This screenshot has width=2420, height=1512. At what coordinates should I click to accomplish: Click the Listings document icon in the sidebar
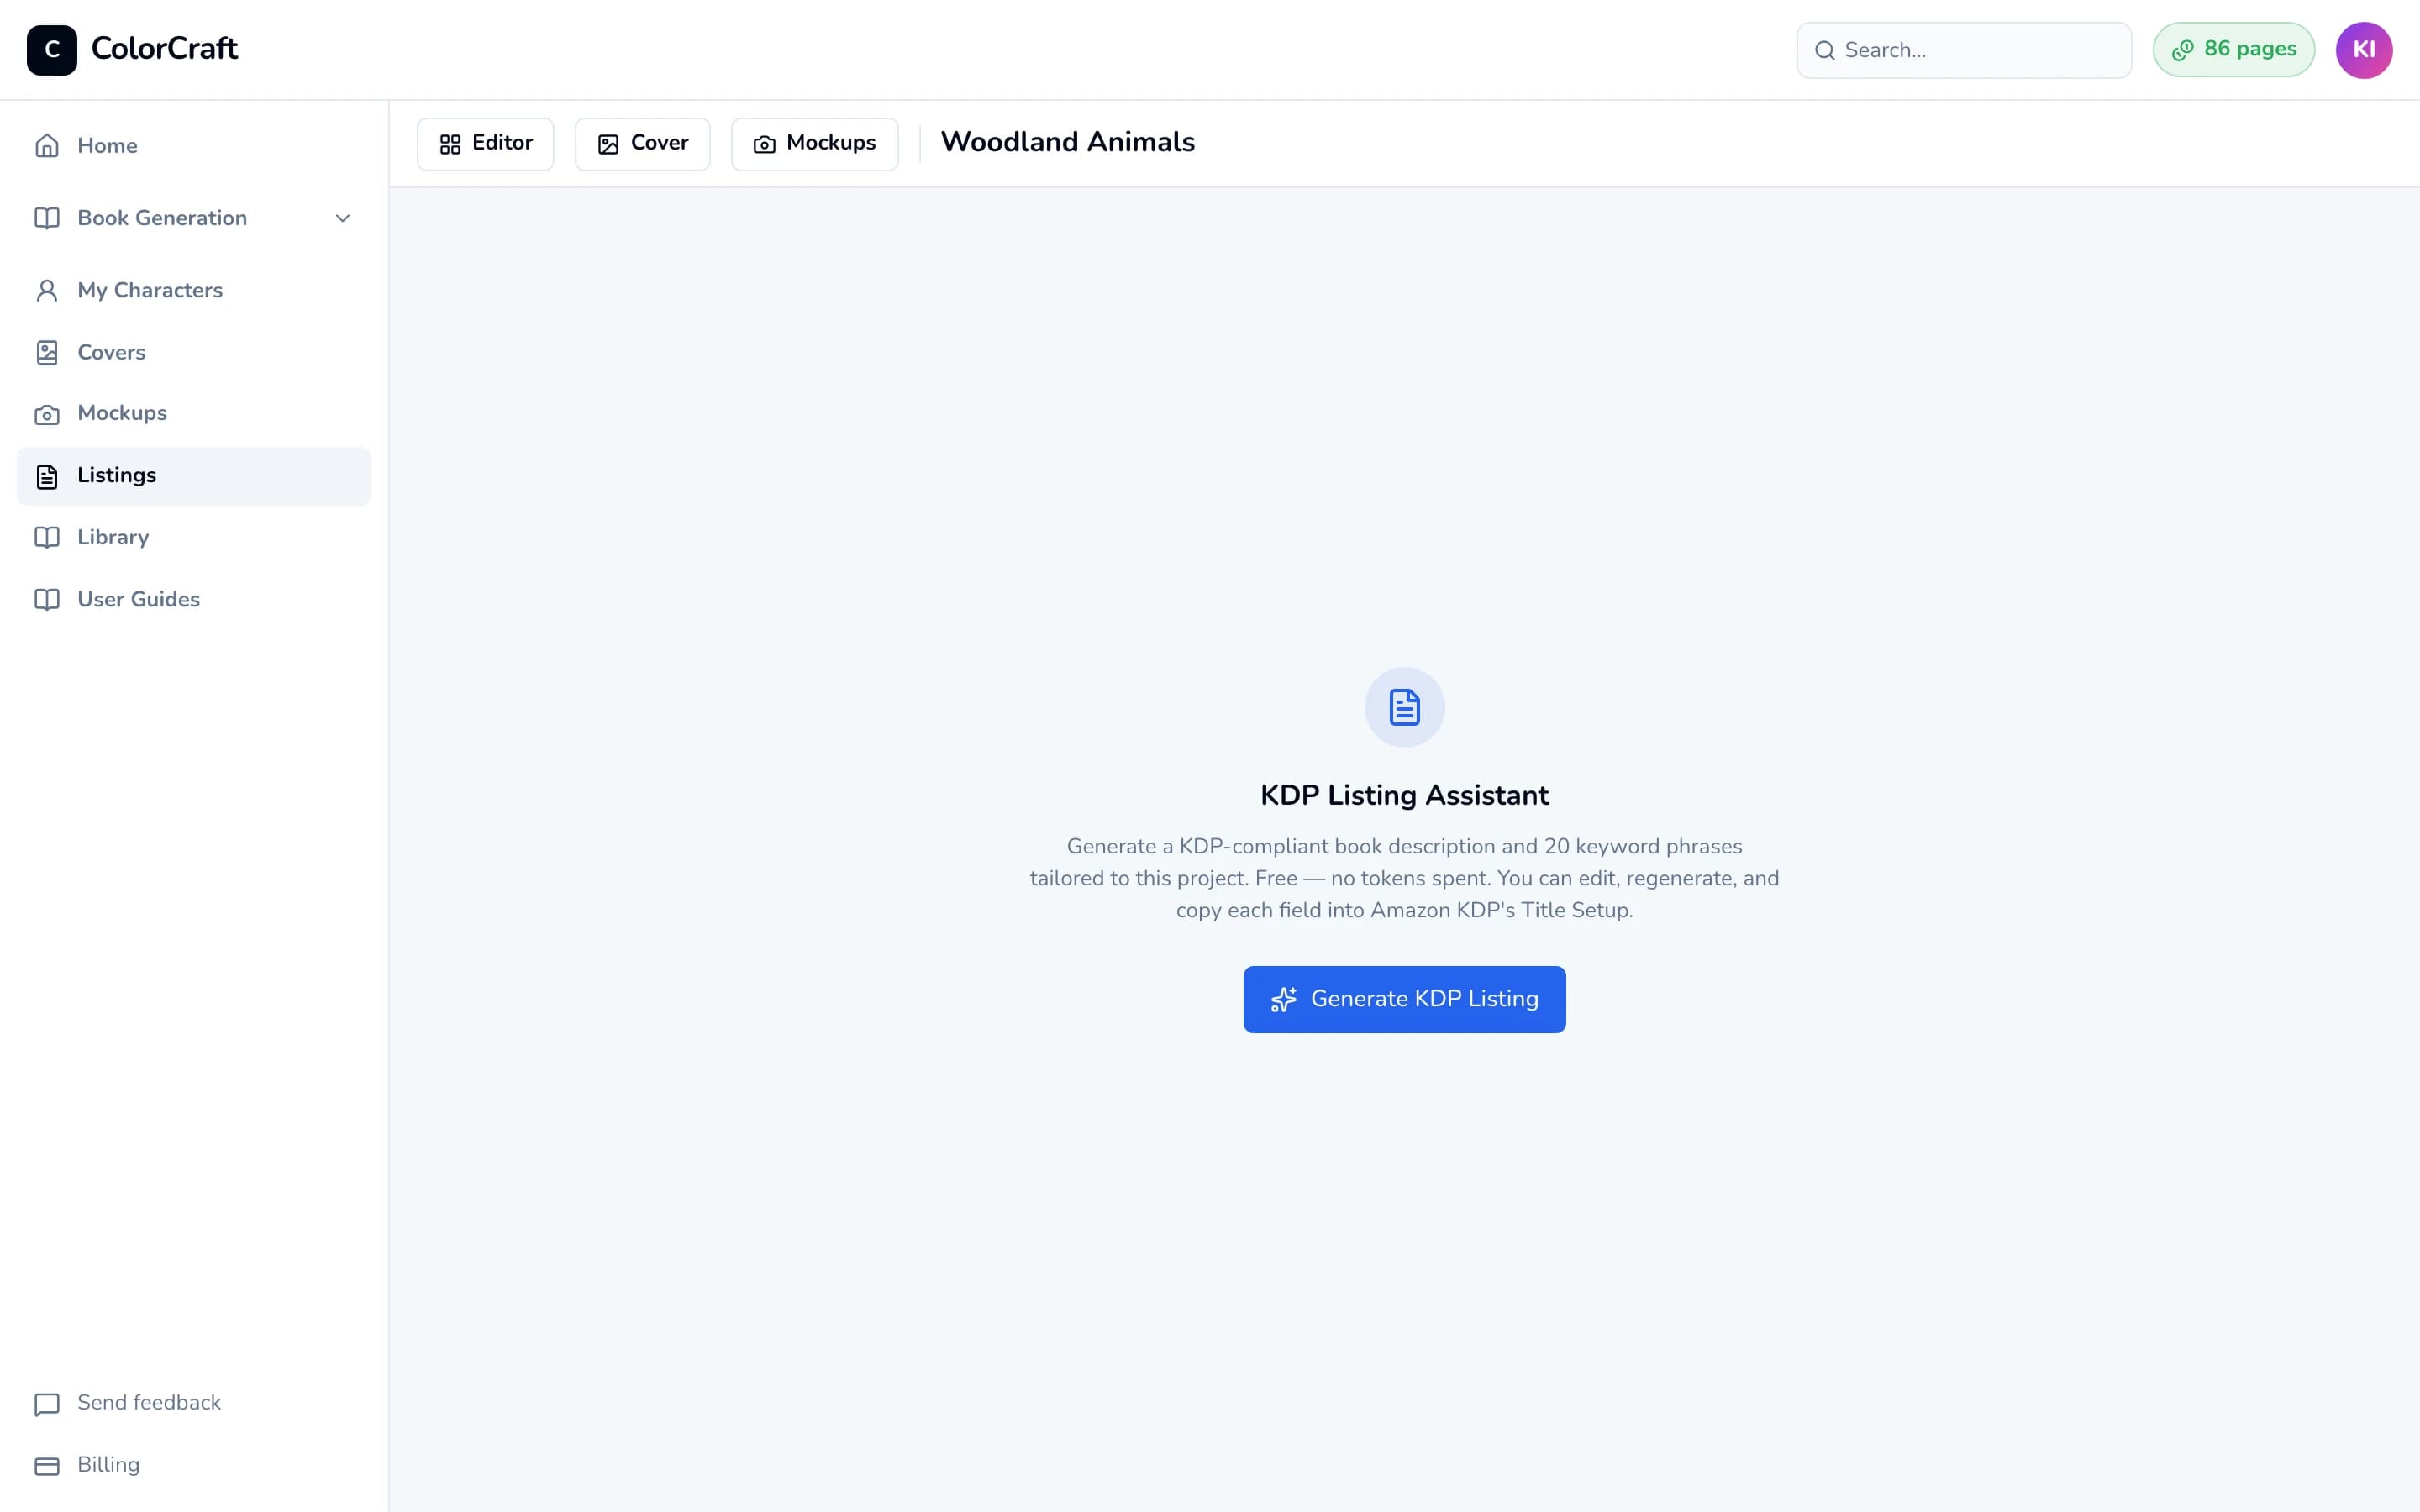(47, 476)
